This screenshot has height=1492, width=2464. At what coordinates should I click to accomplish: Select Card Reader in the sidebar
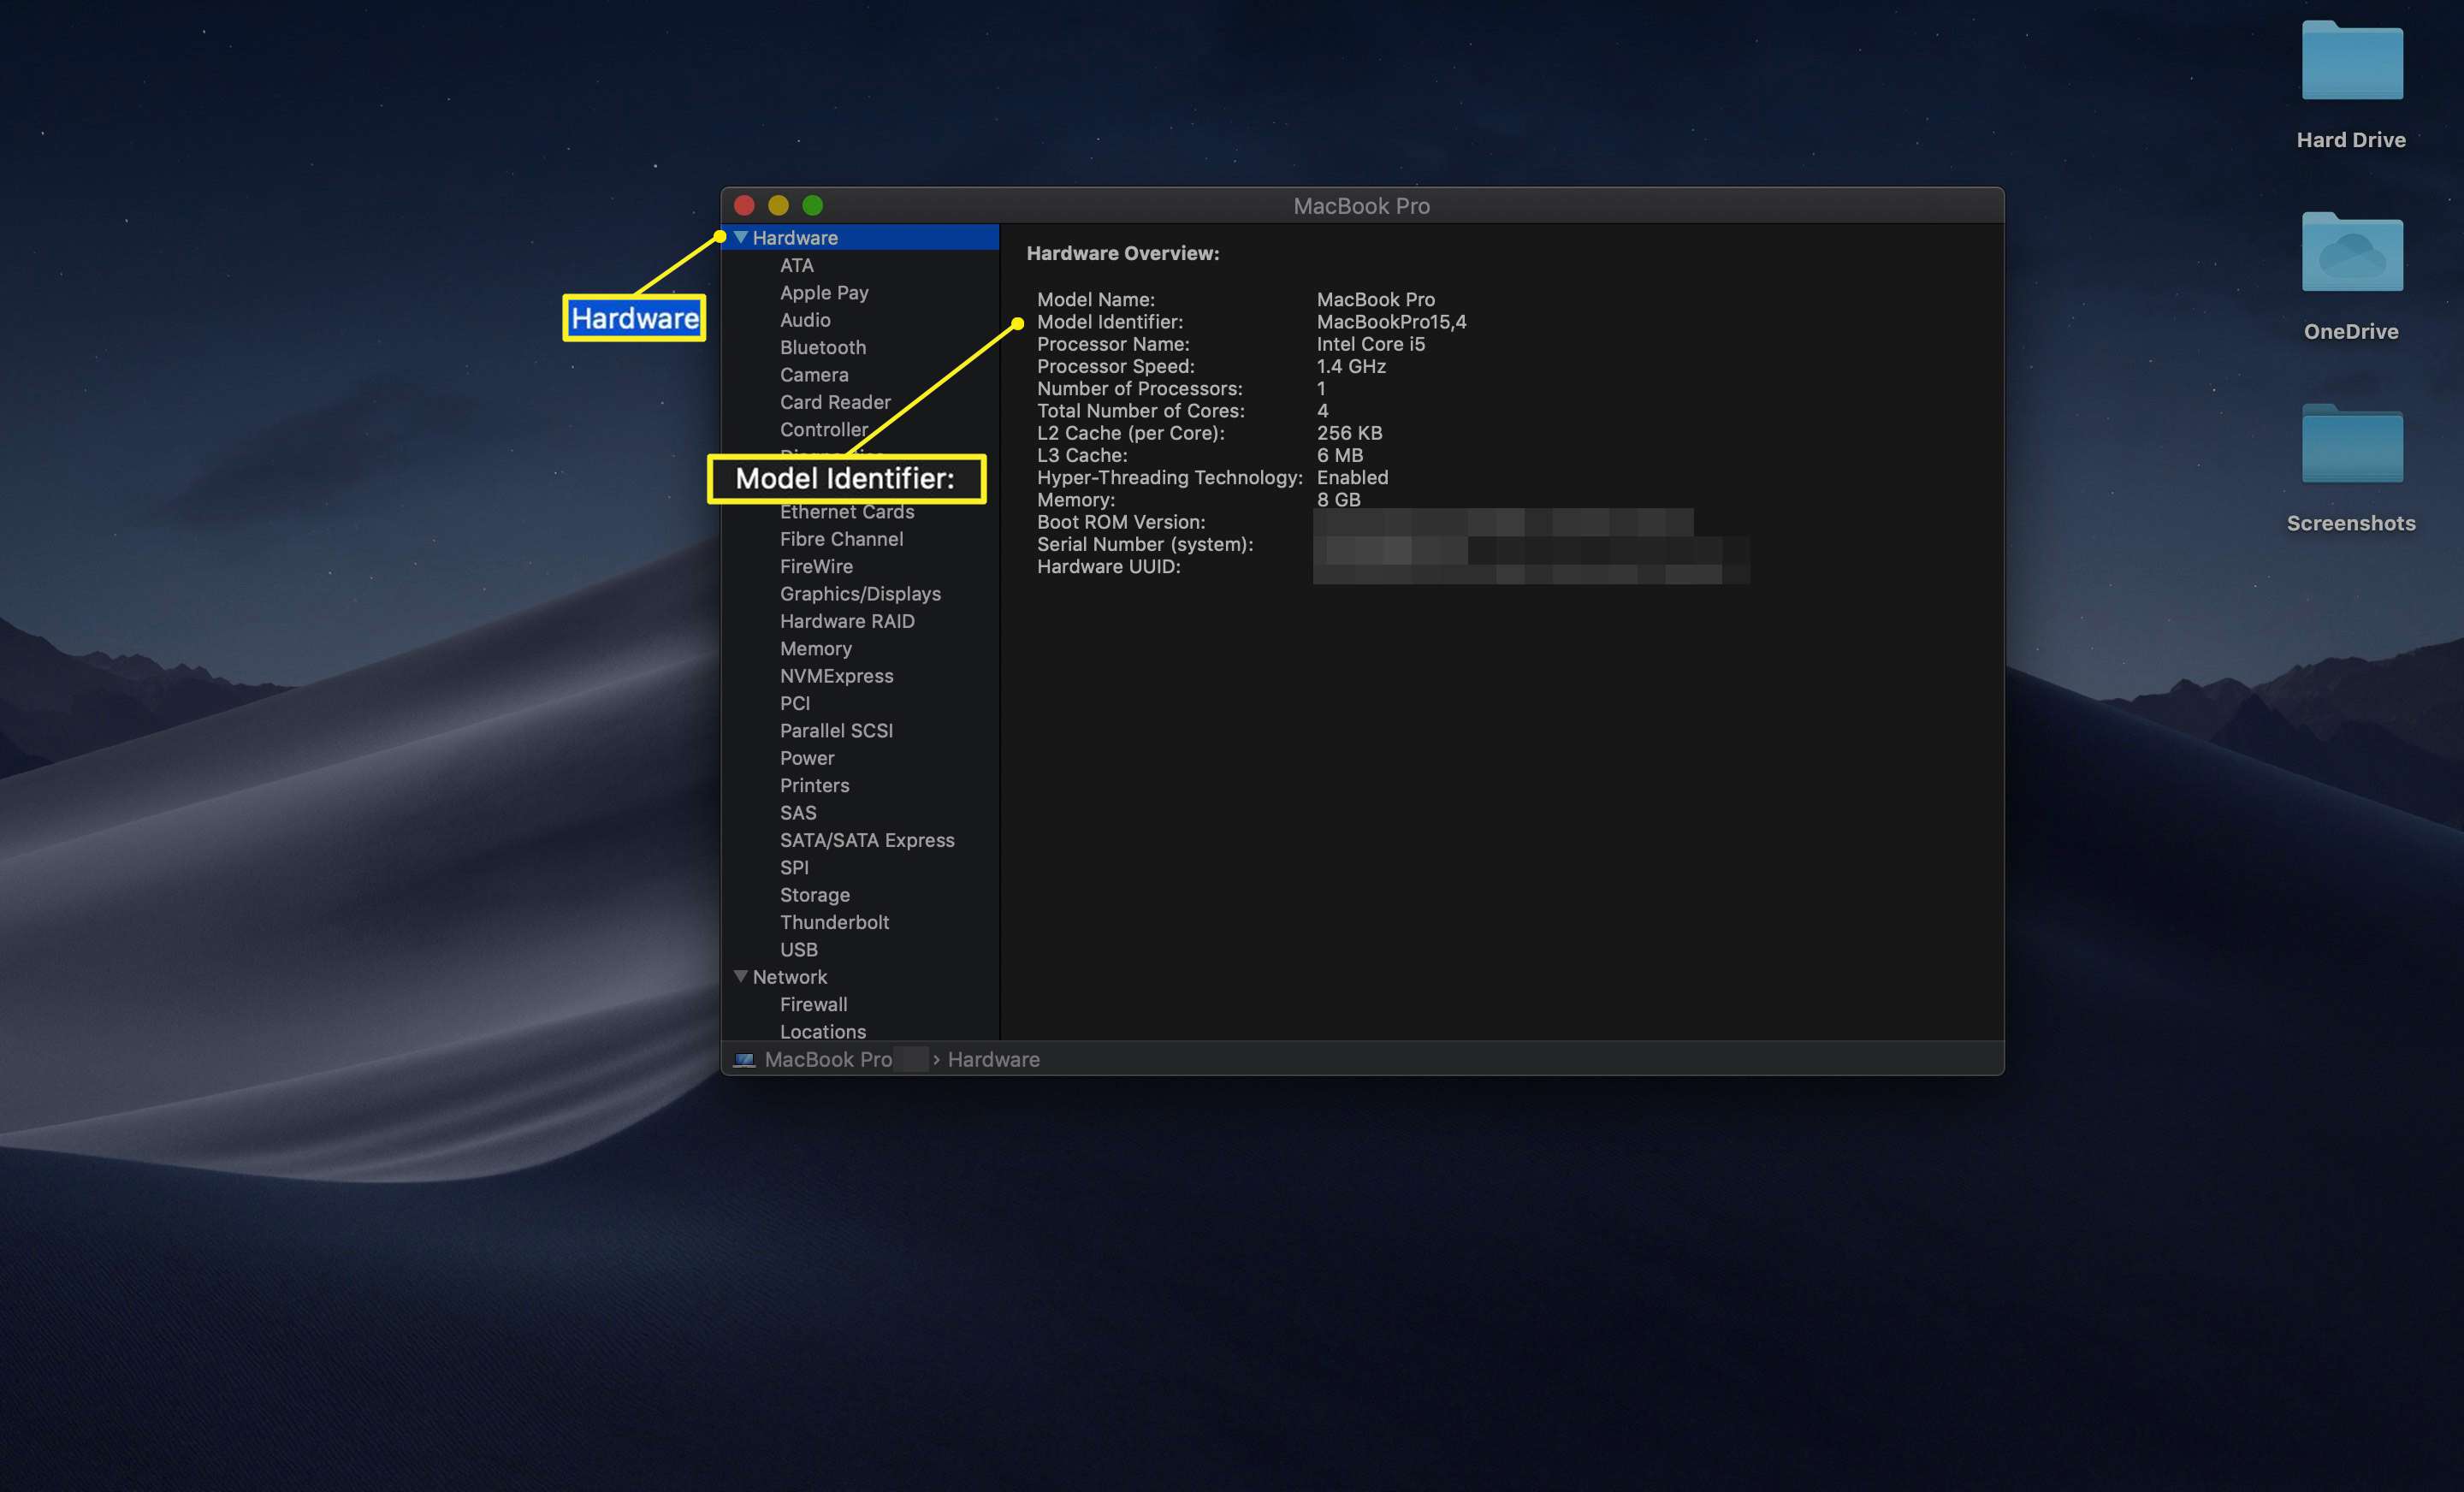(835, 402)
